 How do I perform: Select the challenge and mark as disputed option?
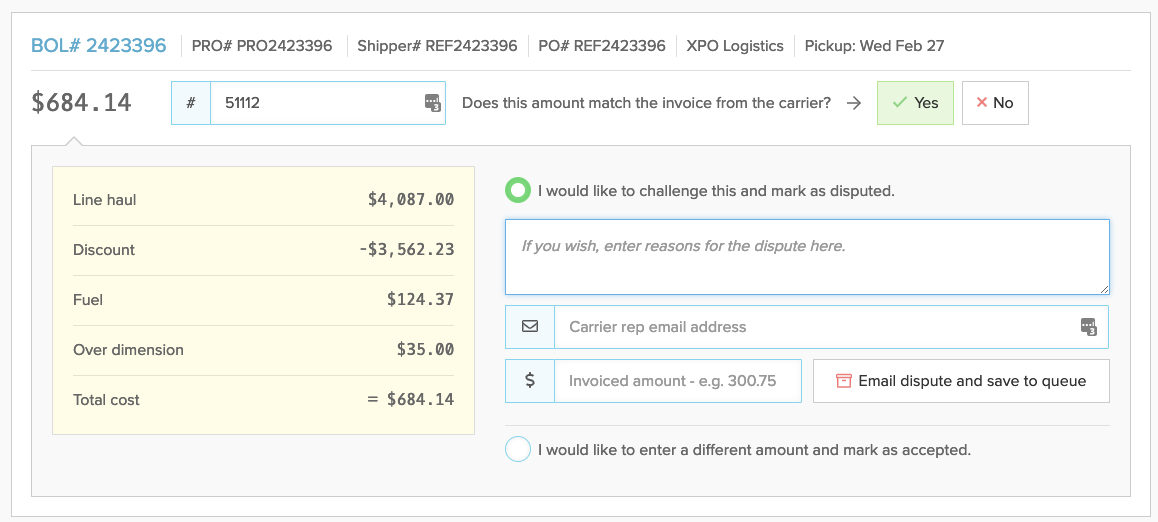(518, 190)
